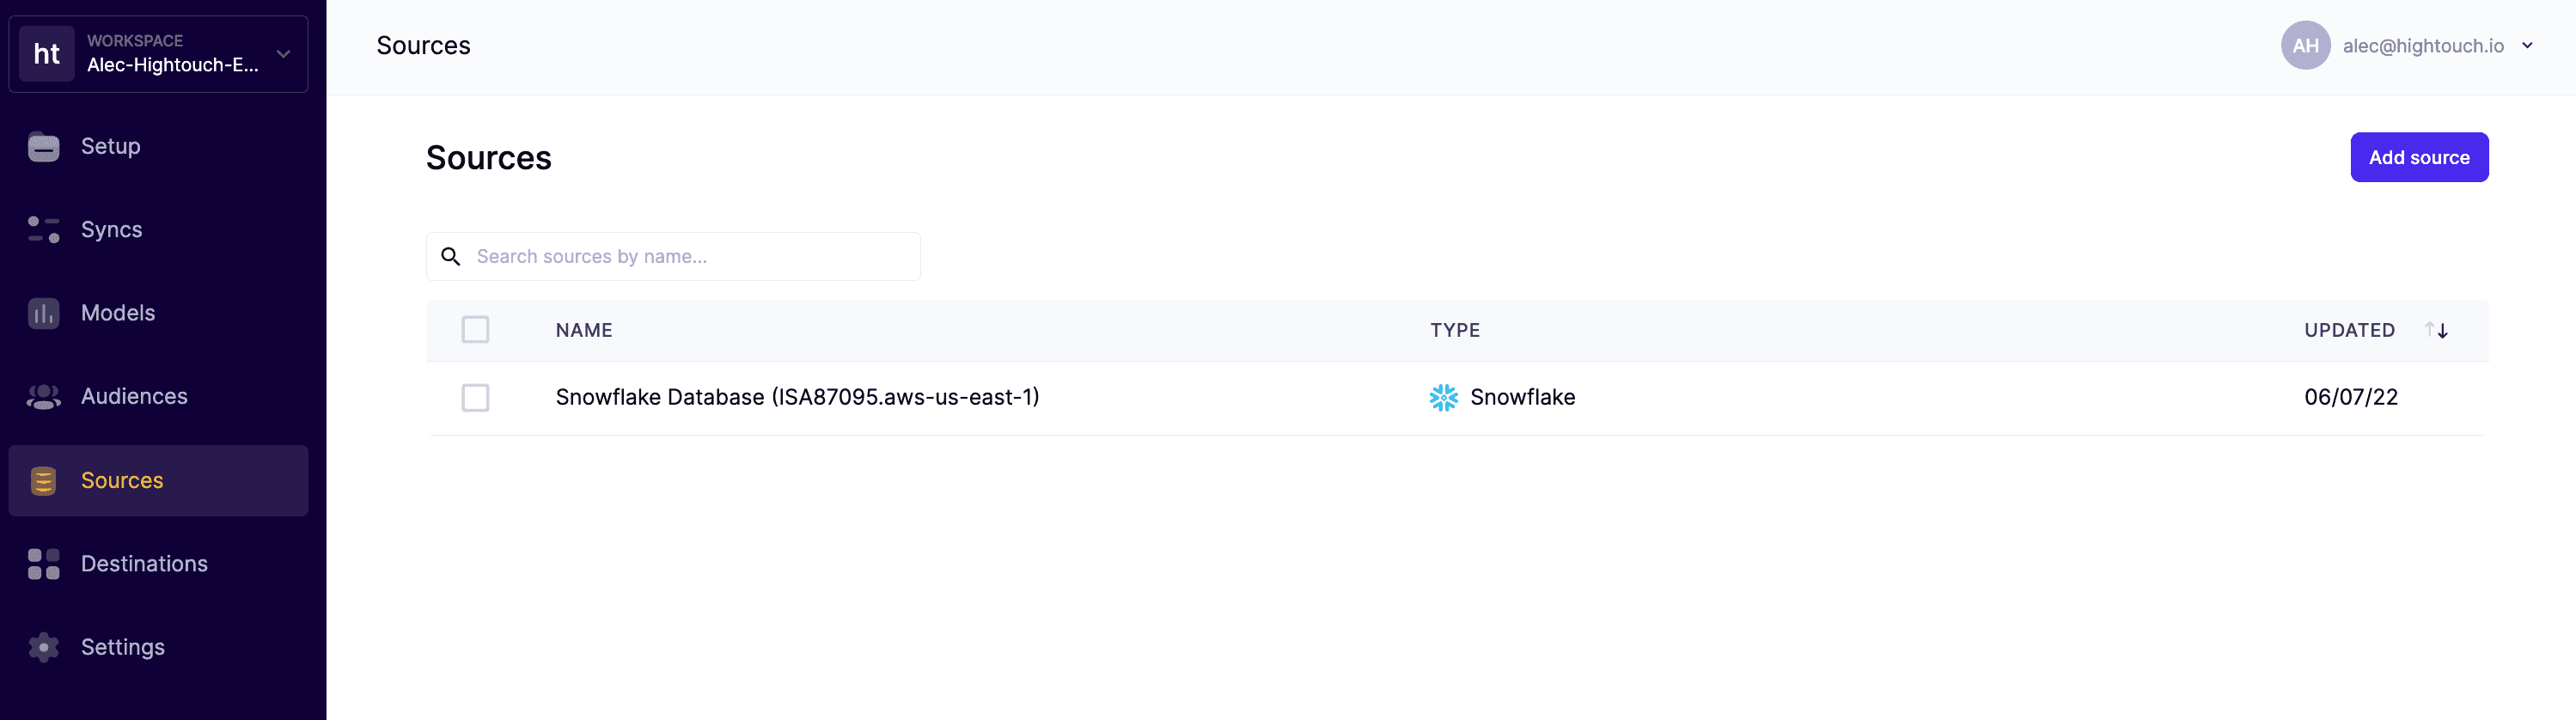2576x720 pixels.
Task: Click the Setup folder icon in sidebar
Action: pos(43,147)
